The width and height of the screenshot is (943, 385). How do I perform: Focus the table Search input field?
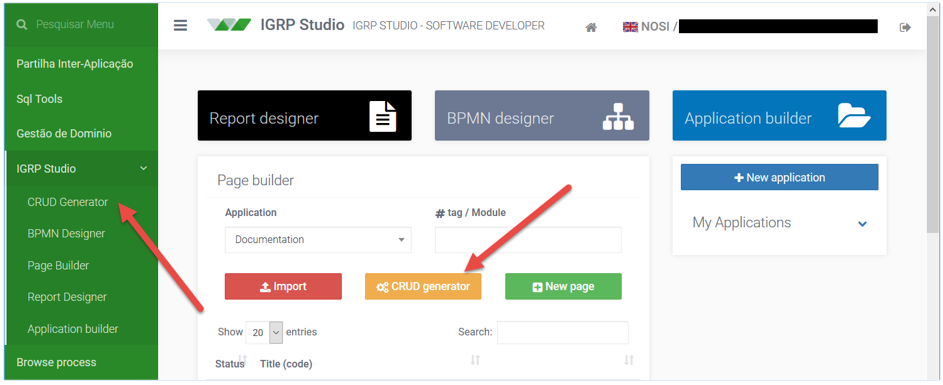coord(562,332)
